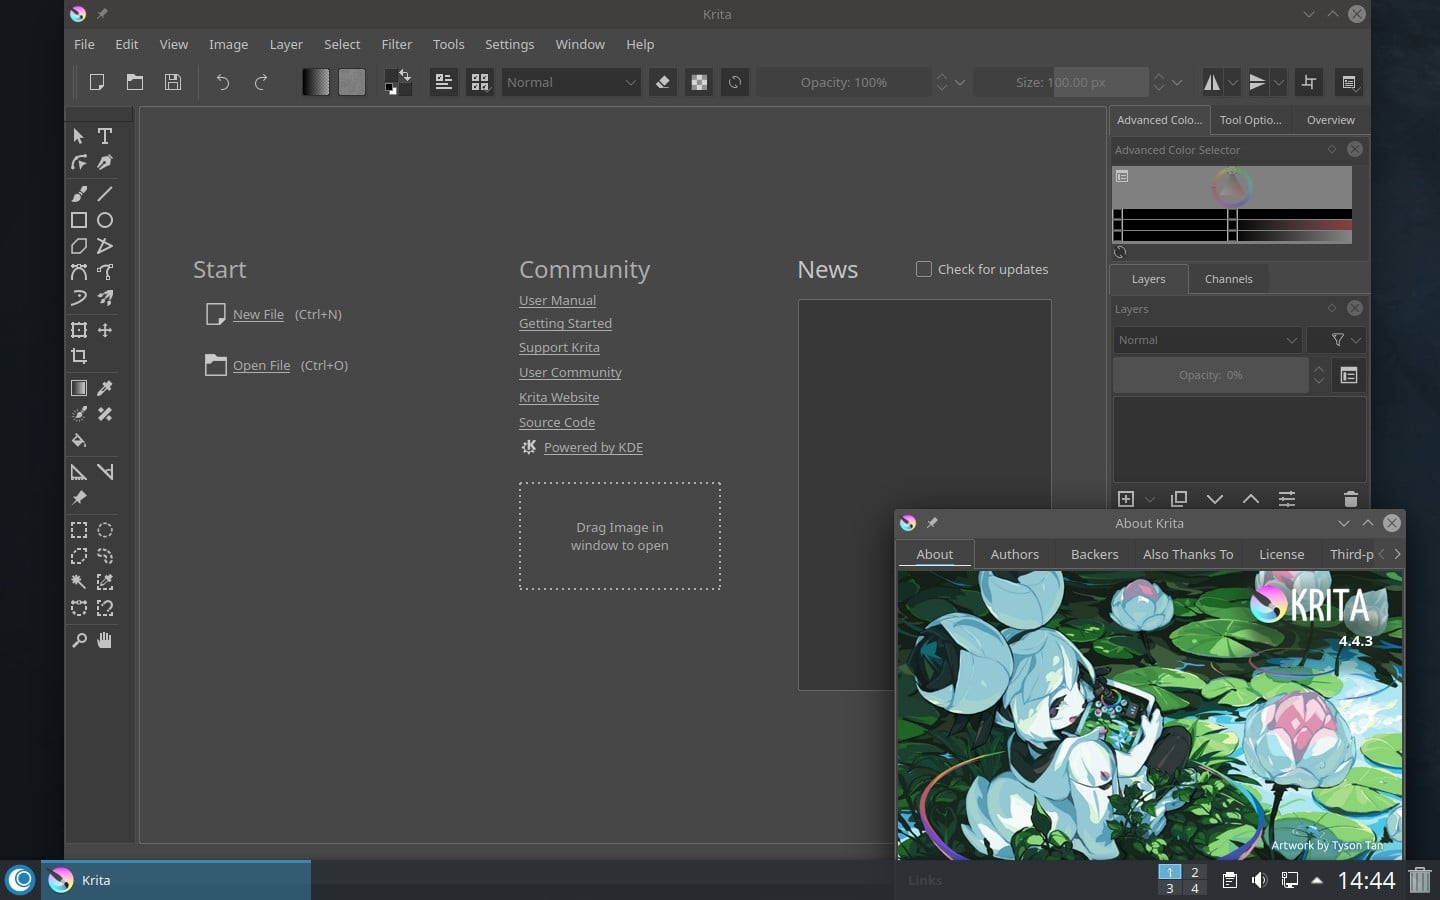Select the Fill bucket tool
The height and width of the screenshot is (900, 1440).
pos(79,440)
